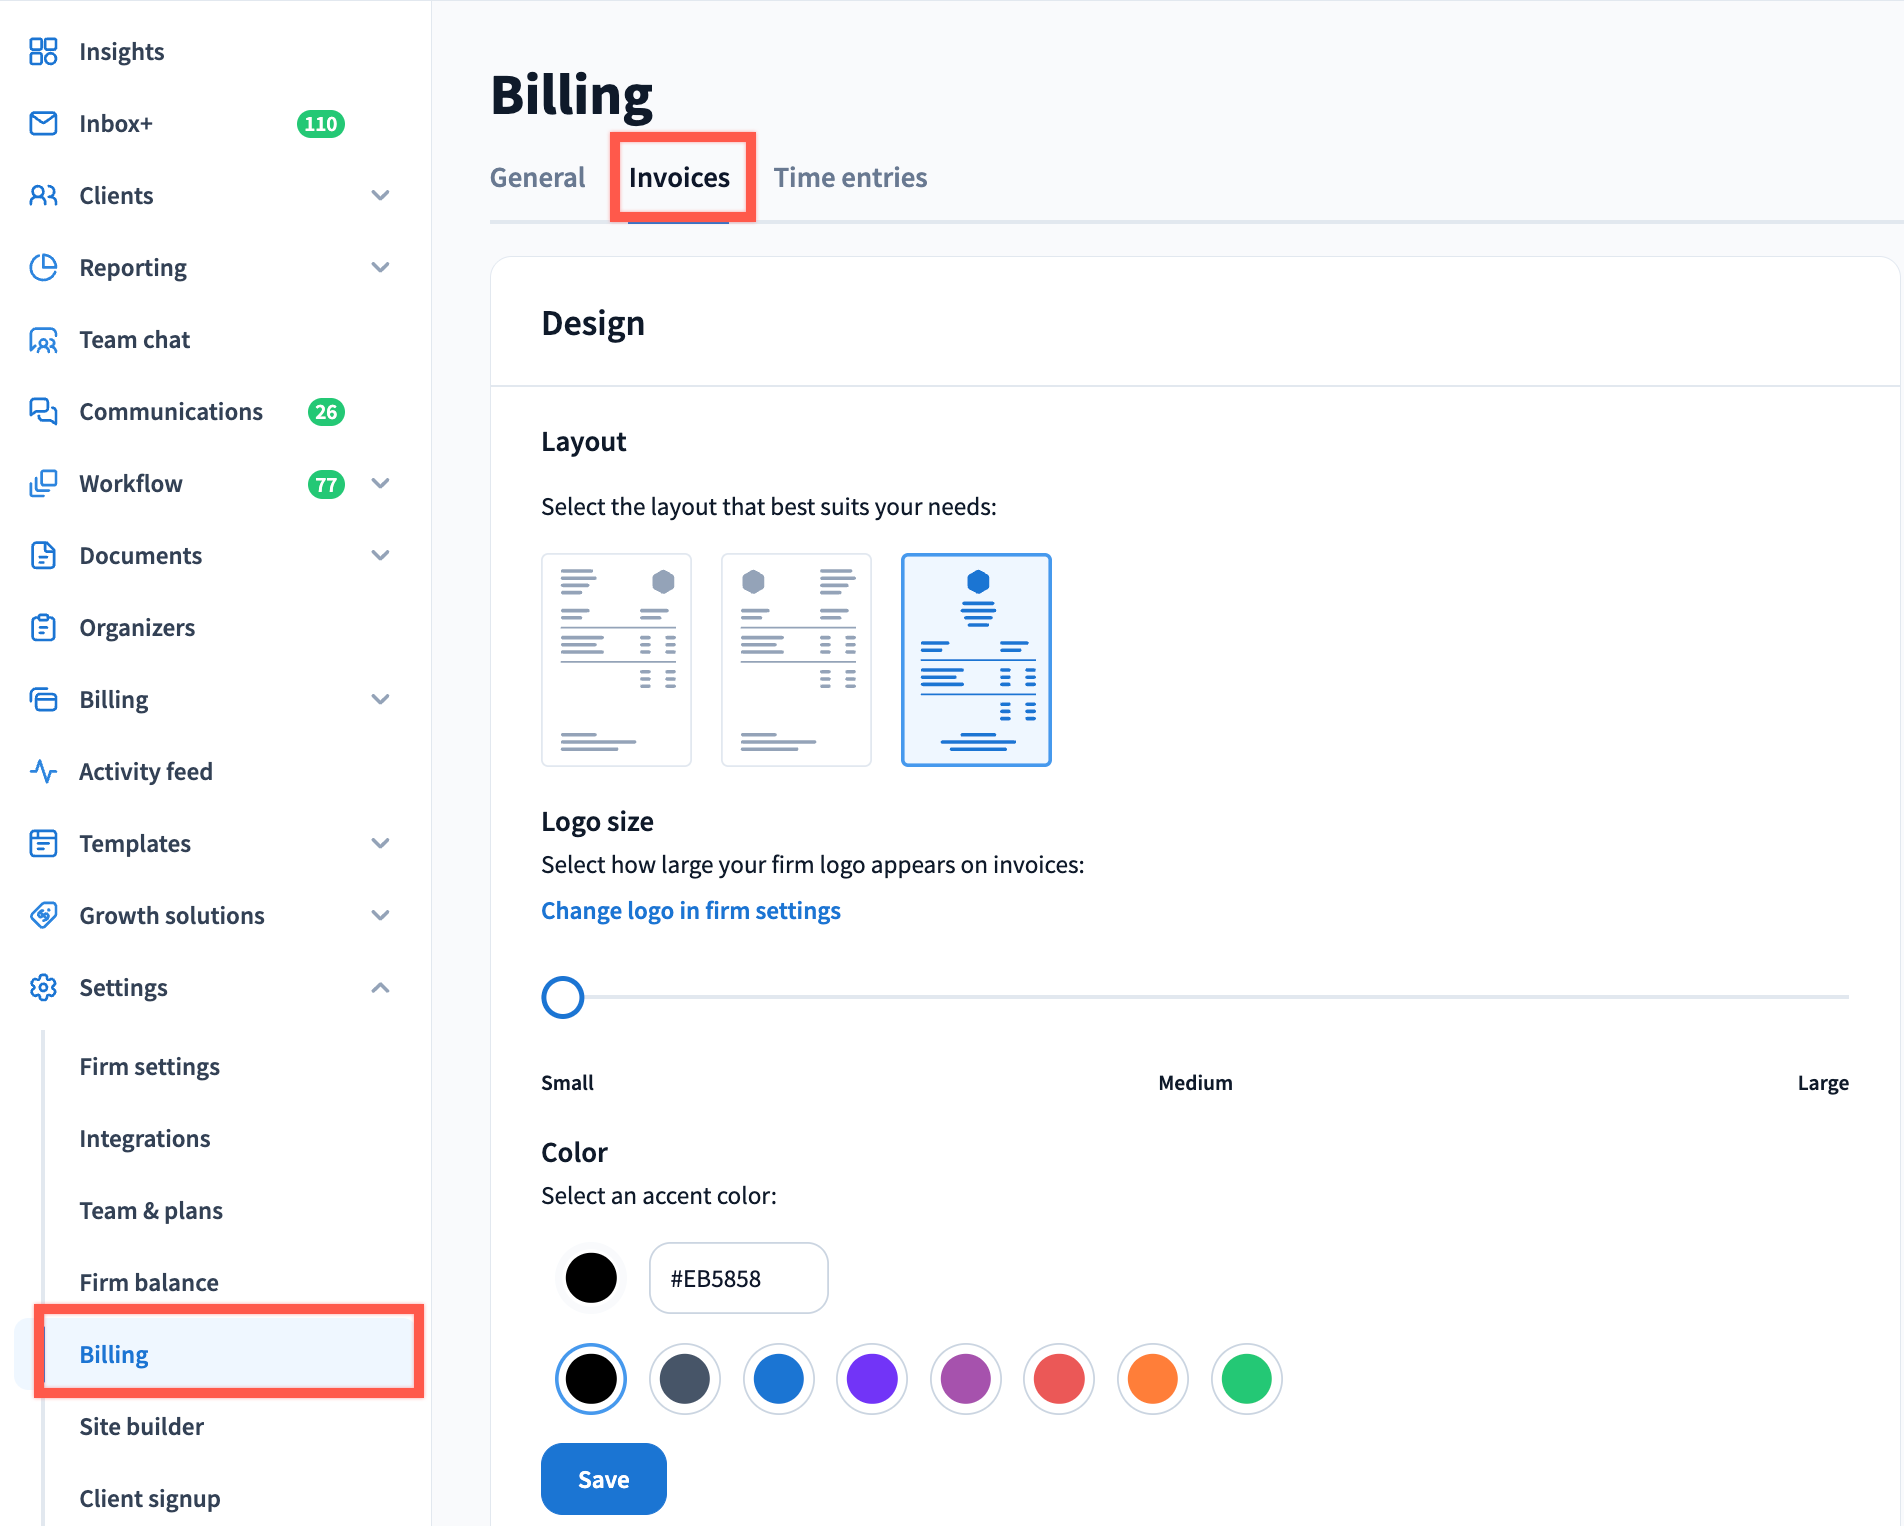Select the centered logo invoice layout
The width and height of the screenshot is (1904, 1526).
coord(976,660)
